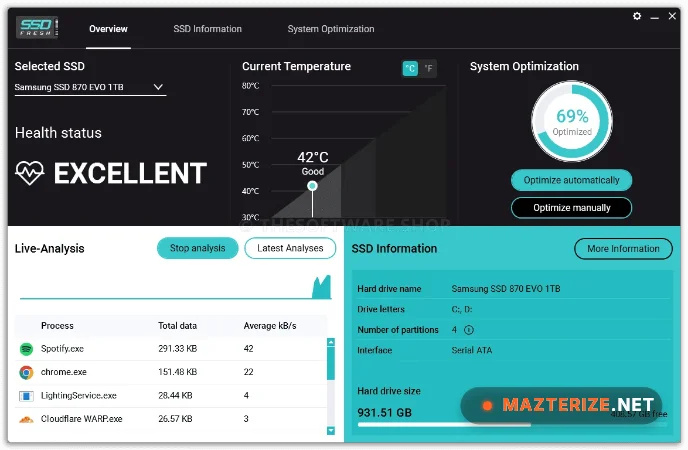
Task: Open the settings gear icon
Action: pyautogui.click(x=637, y=16)
